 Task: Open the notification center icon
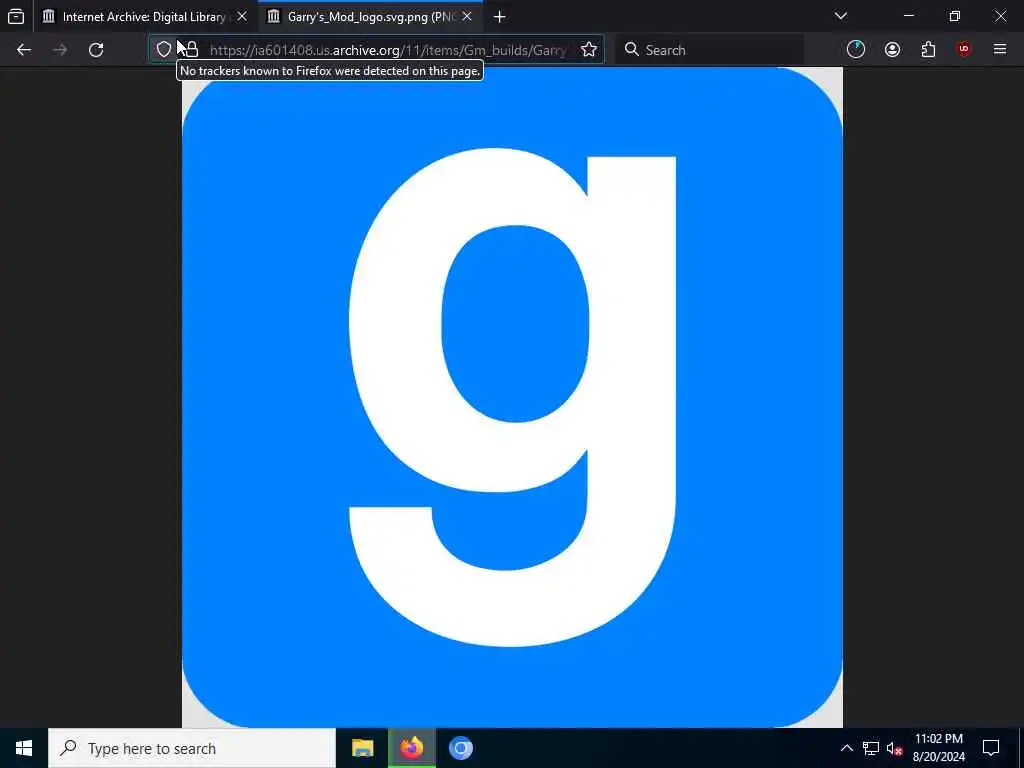991,748
